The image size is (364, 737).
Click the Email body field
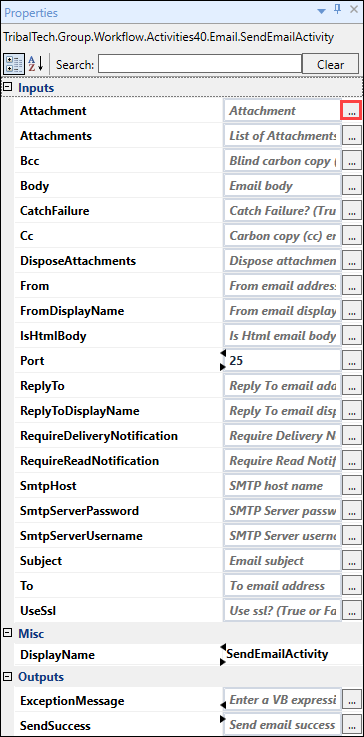(x=282, y=186)
